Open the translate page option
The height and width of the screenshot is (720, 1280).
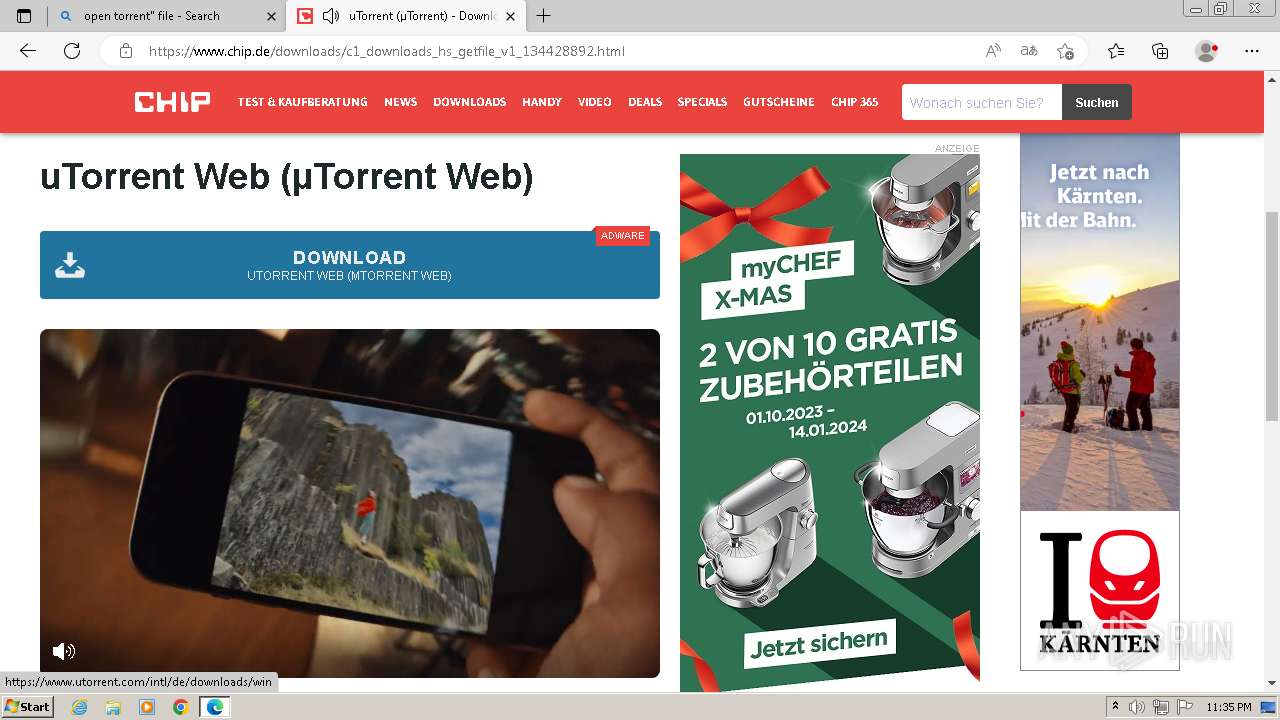tap(1029, 51)
